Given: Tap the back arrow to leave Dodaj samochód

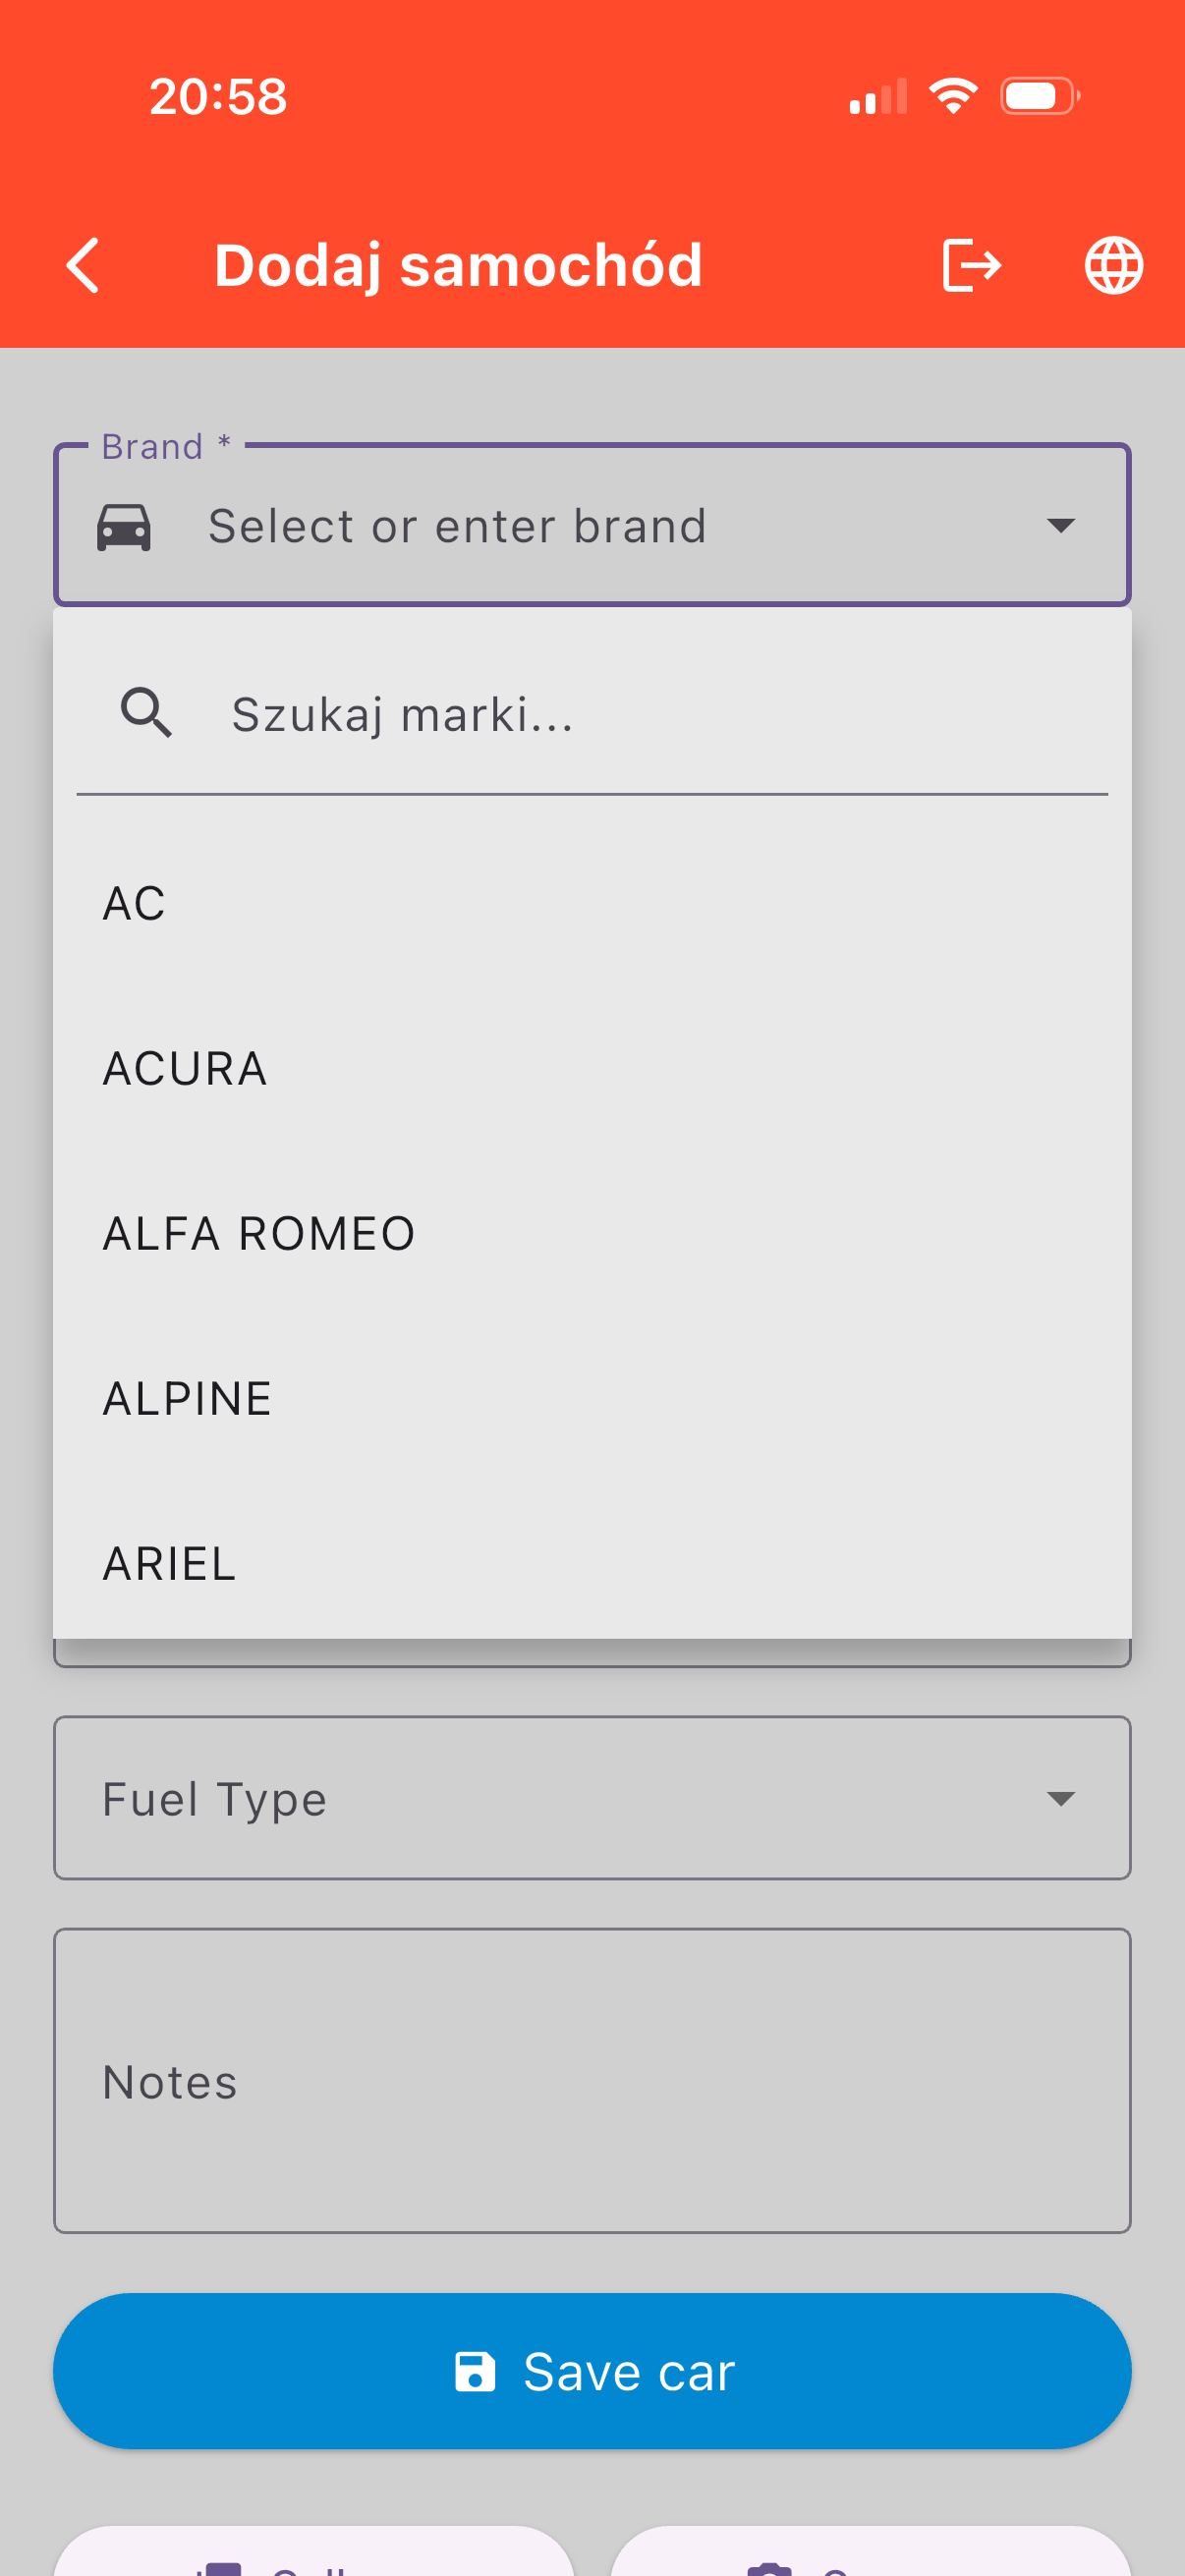Looking at the screenshot, I should [x=84, y=265].
